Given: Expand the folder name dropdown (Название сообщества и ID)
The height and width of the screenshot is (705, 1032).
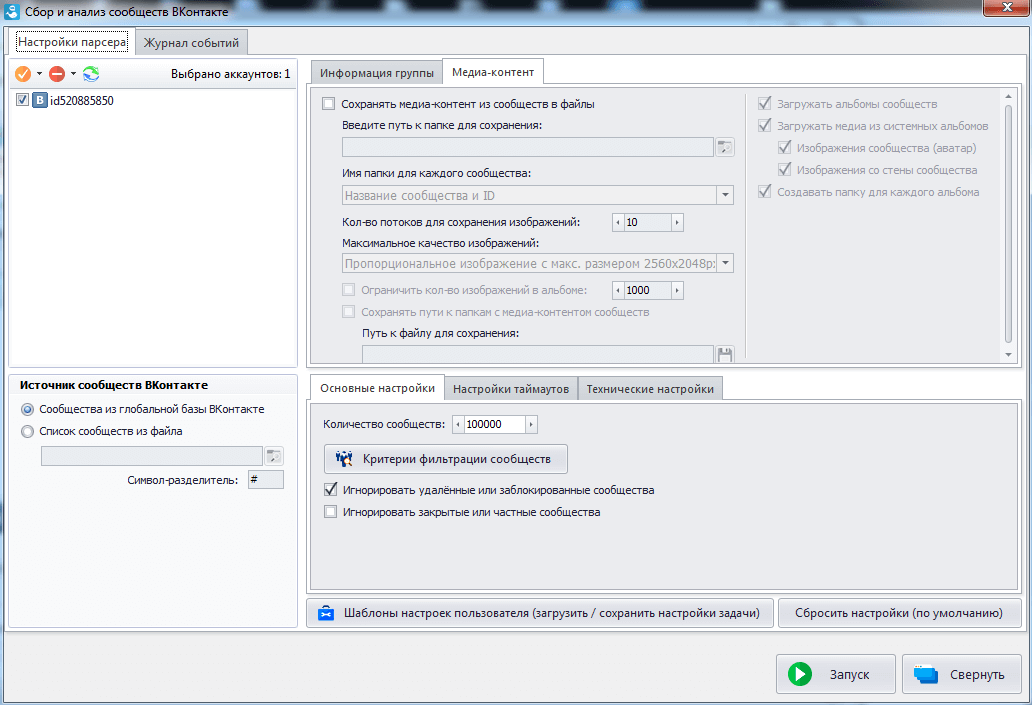Looking at the screenshot, I should [x=725, y=195].
